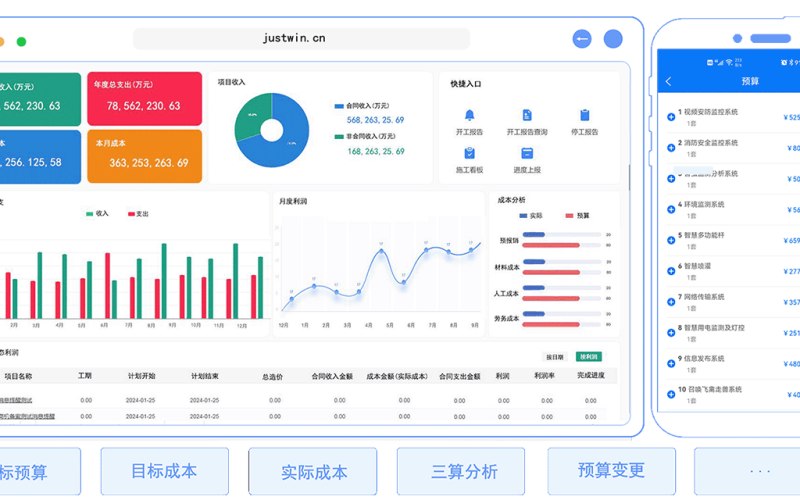Expand item 5 智慧多功能杆 plus icon
The height and width of the screenshot is (500, 800).
[x=671, y=240]
